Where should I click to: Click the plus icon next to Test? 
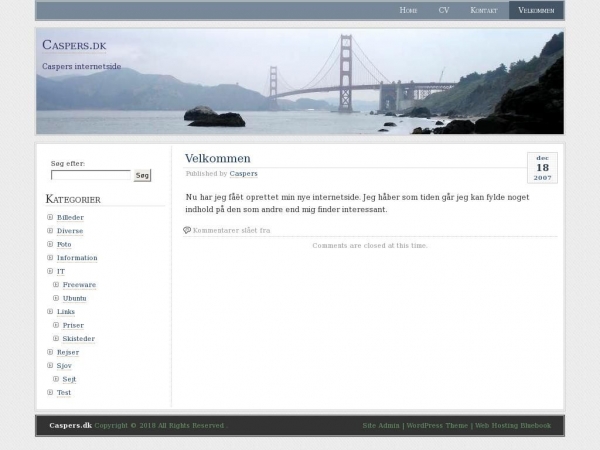tap(50, 393)
